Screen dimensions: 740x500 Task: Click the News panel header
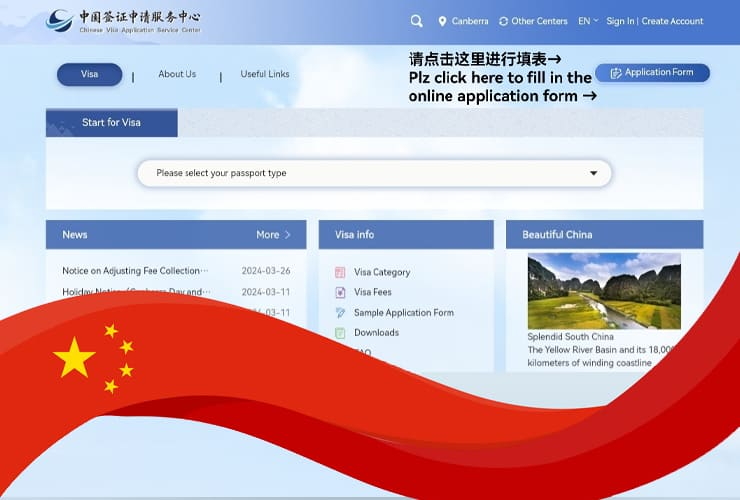176,235
